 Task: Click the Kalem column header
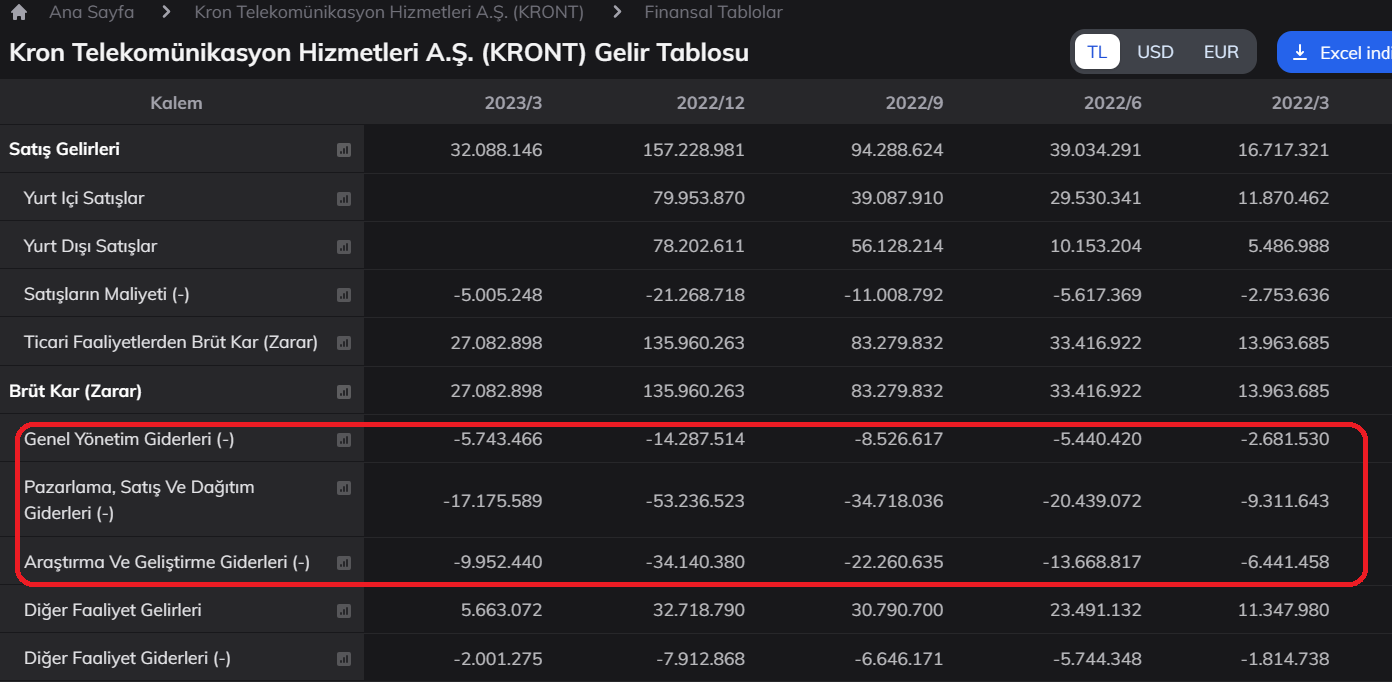176,103
